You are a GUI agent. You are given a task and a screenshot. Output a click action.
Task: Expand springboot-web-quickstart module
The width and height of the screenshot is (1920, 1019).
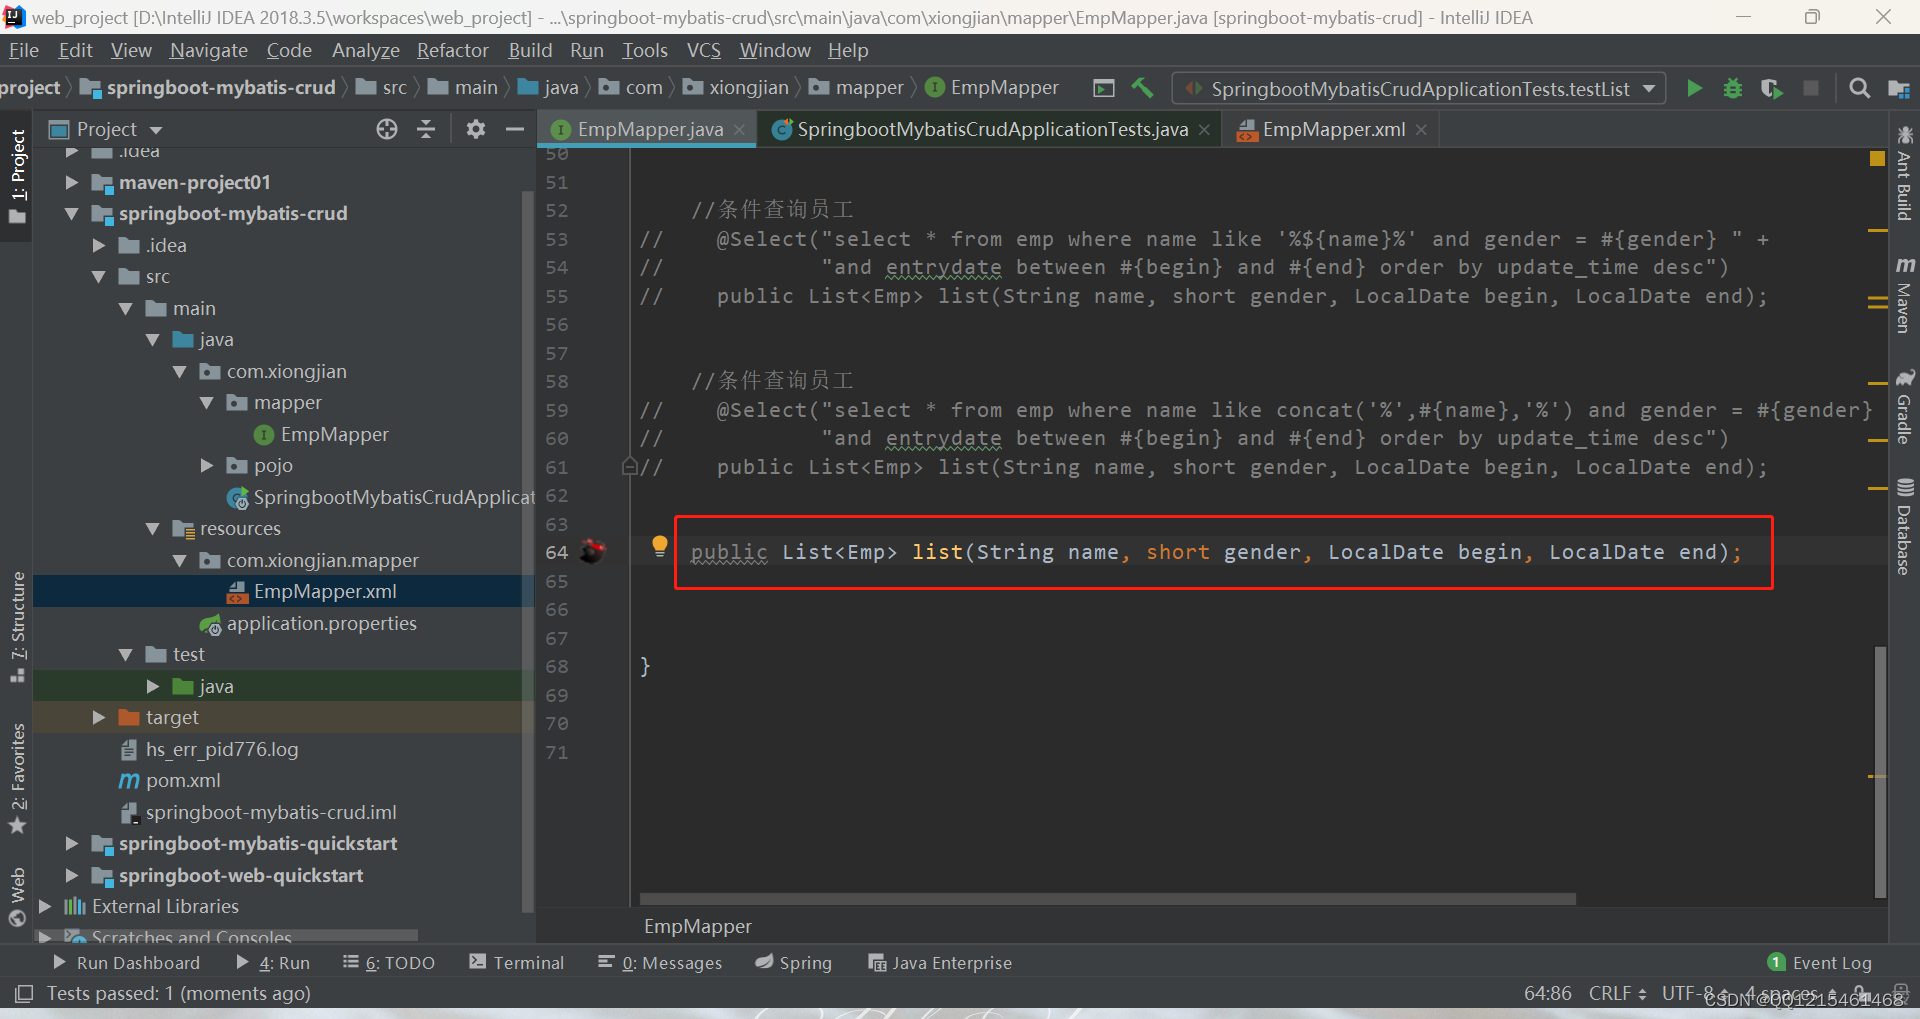pos(71,875)
